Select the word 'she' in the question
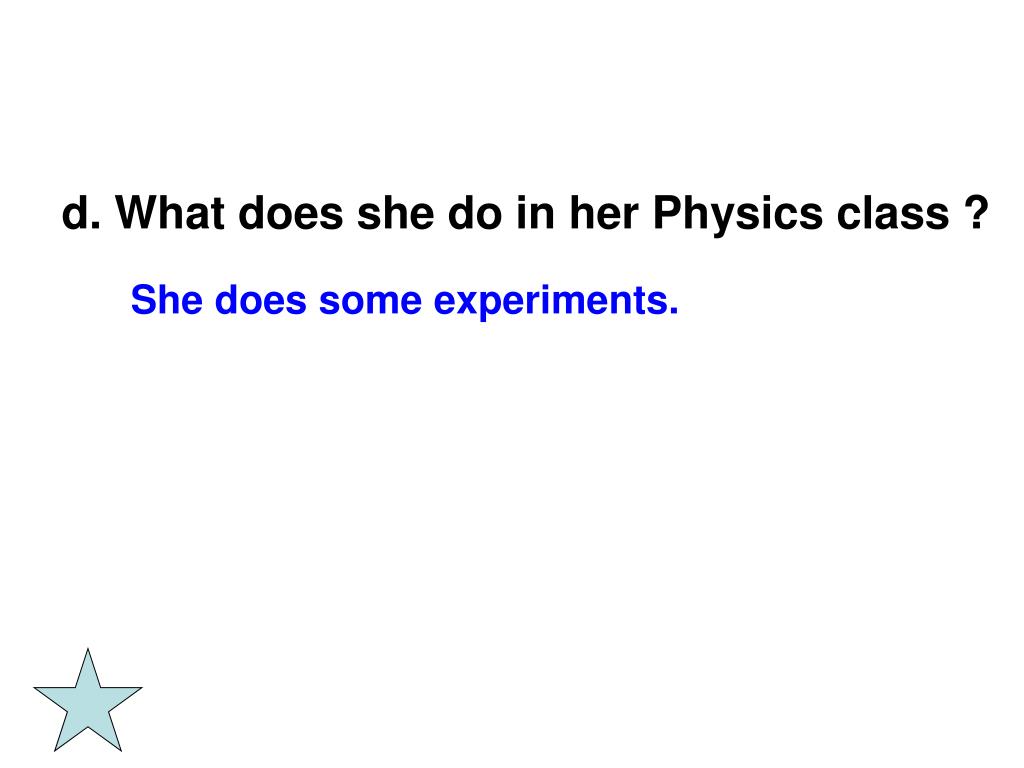Screen dimensions: 1024x768 pos(396,213)
